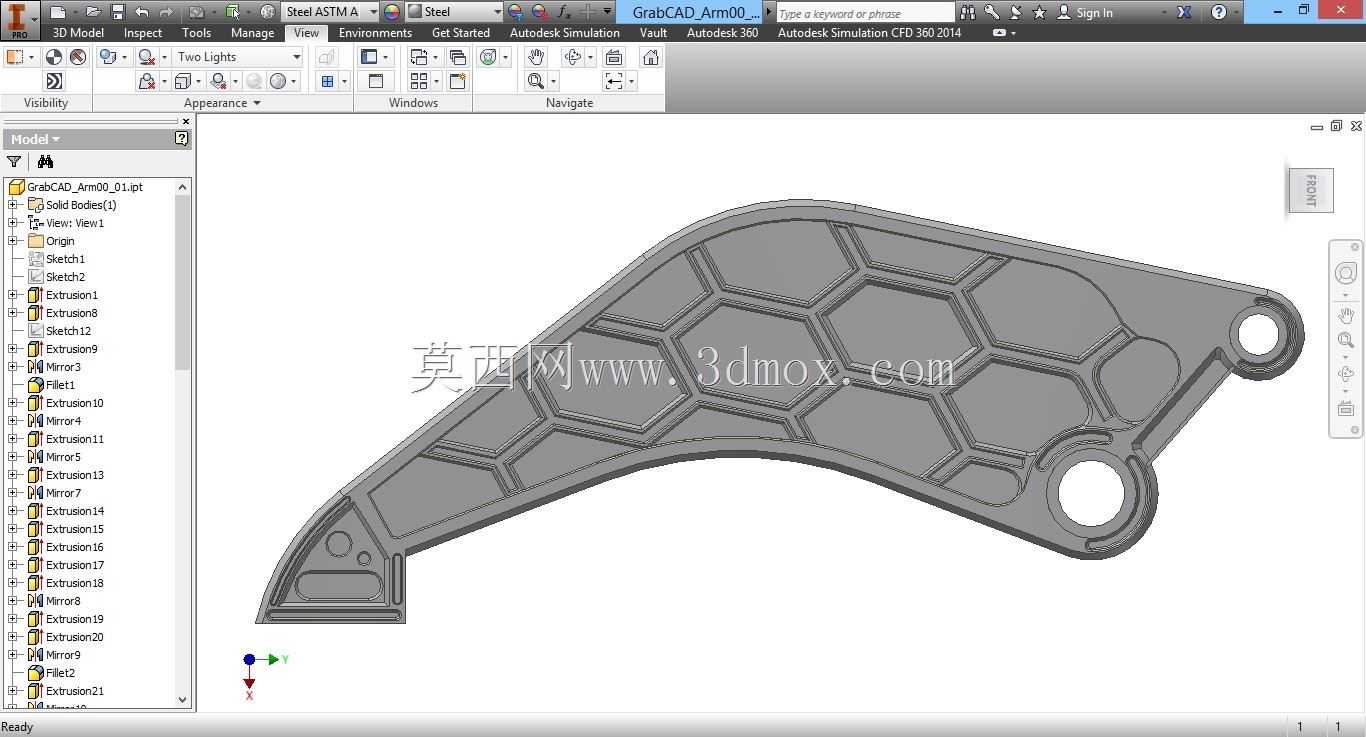Toggle Clean Screen mode
The height and width of the screenshot is (737, 1366).
coord(376,81)
